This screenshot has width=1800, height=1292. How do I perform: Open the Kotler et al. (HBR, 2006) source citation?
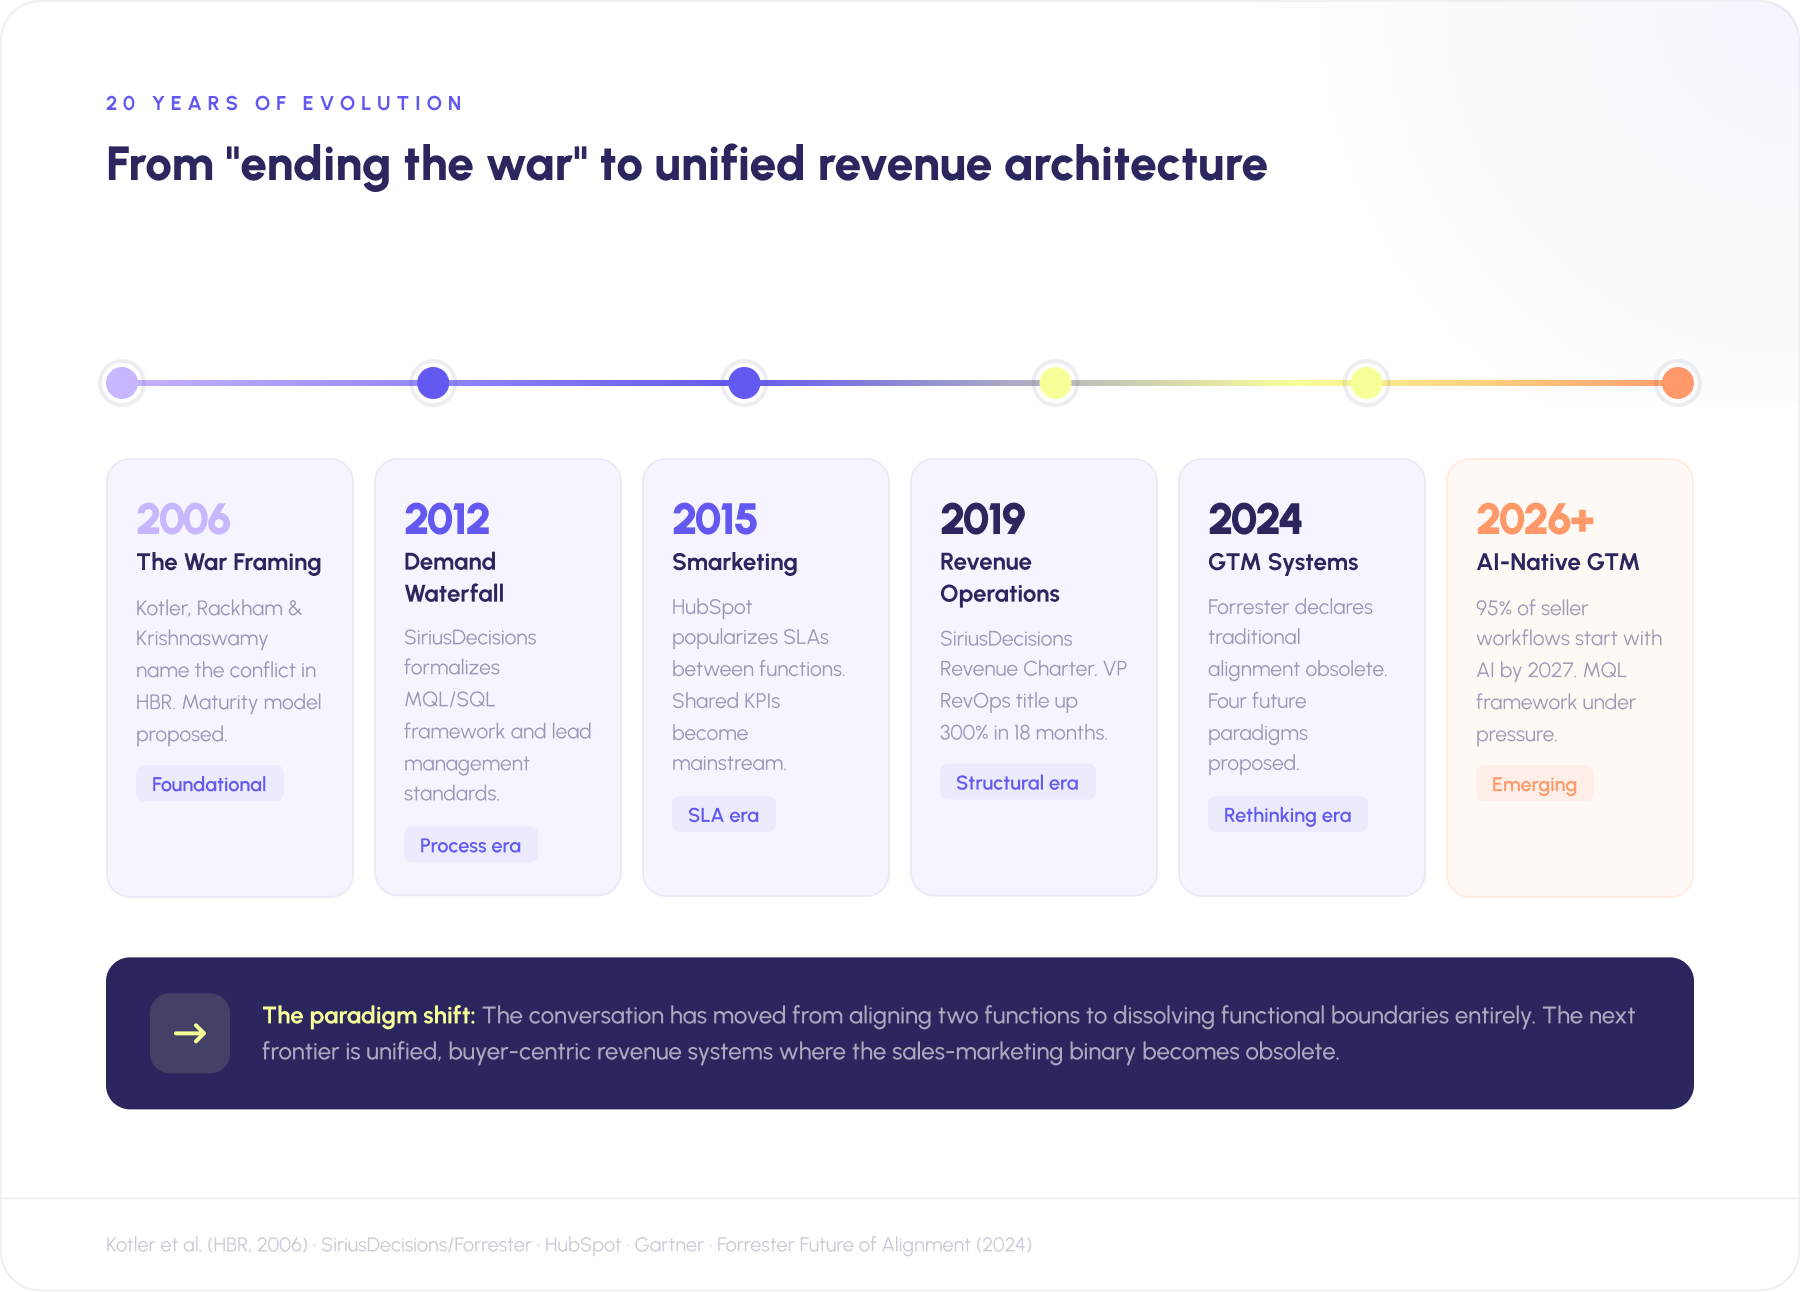pyautogui.click(x=207, y=1245)
